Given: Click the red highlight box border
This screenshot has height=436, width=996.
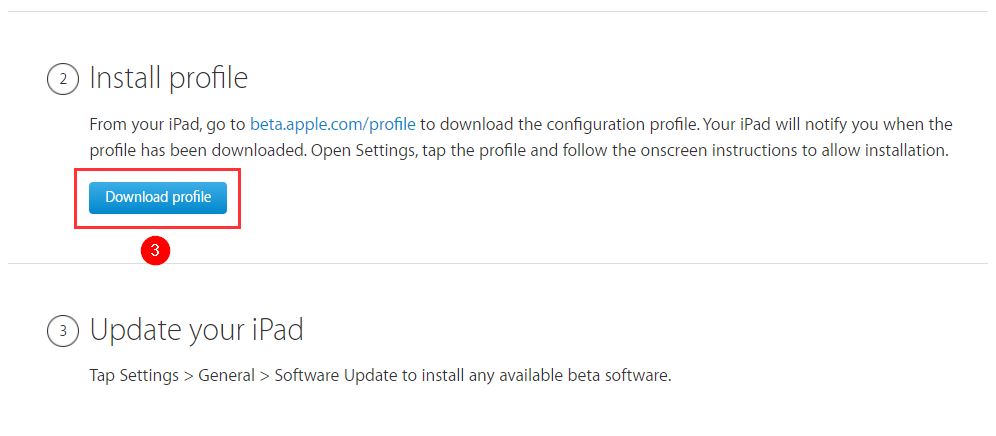Looking at the screenshot, I should [158, 170].
